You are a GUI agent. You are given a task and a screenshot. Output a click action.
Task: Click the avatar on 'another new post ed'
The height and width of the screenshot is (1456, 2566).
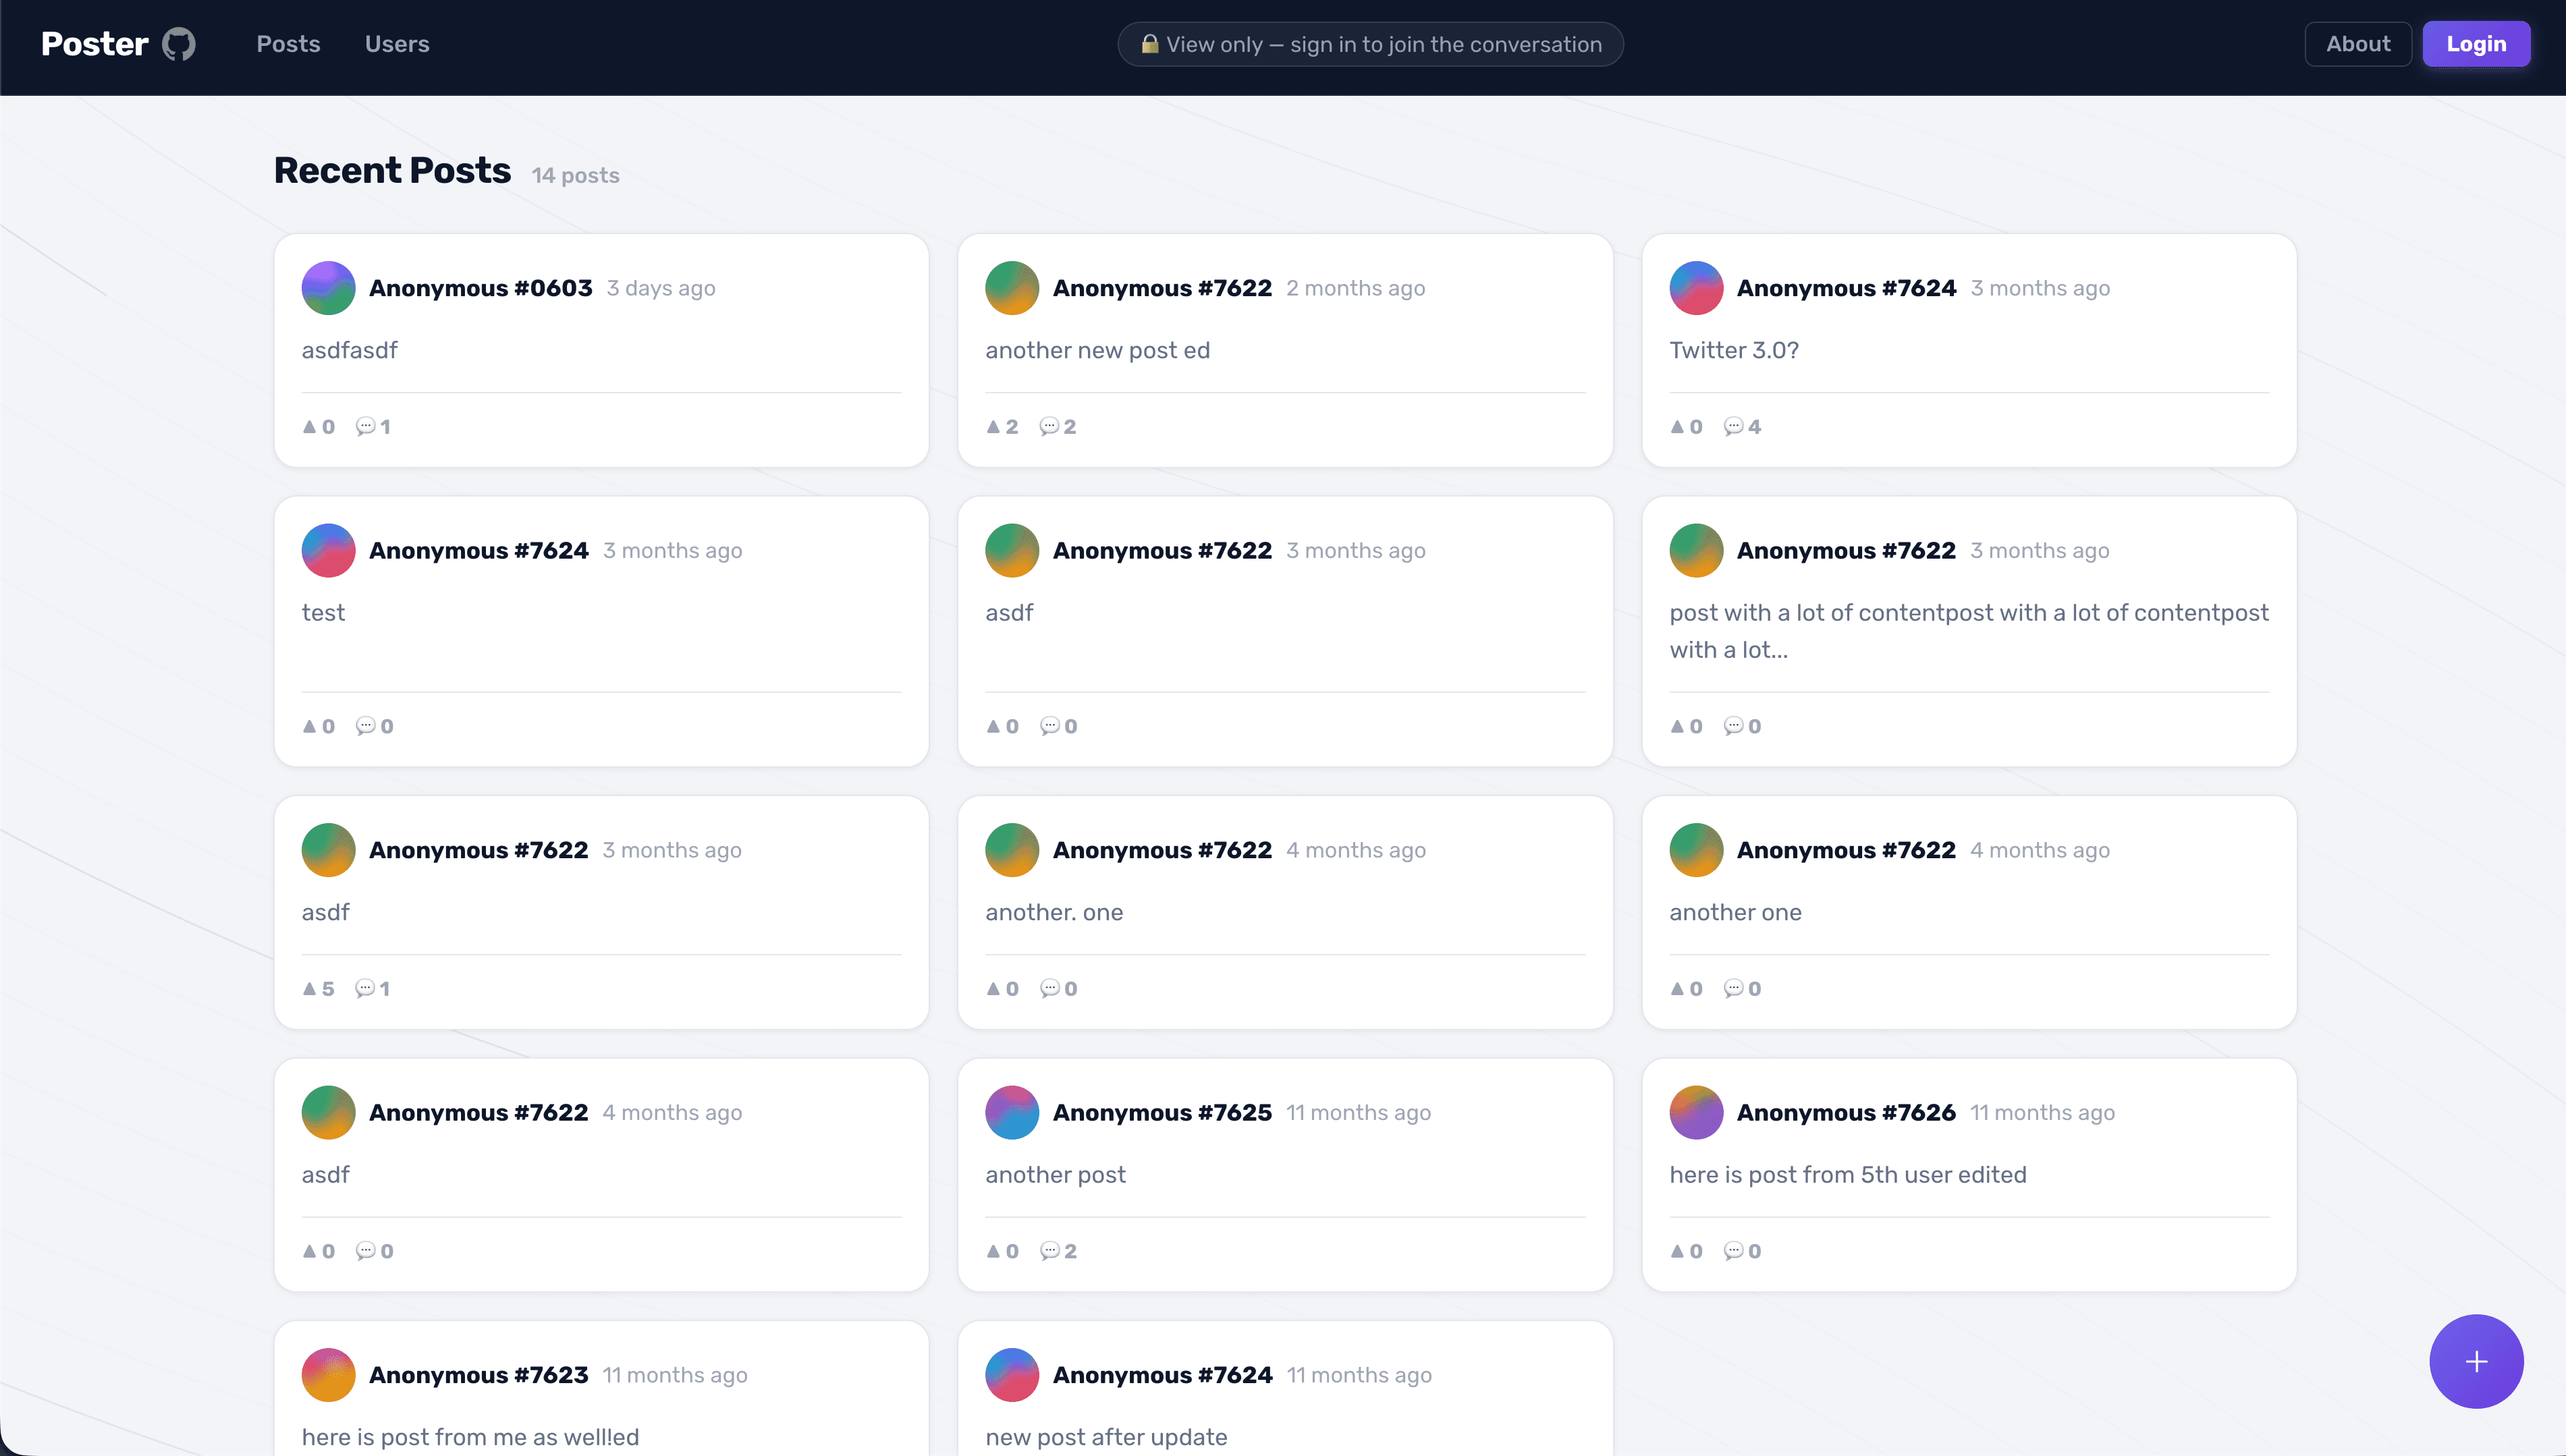(1012, 288)
